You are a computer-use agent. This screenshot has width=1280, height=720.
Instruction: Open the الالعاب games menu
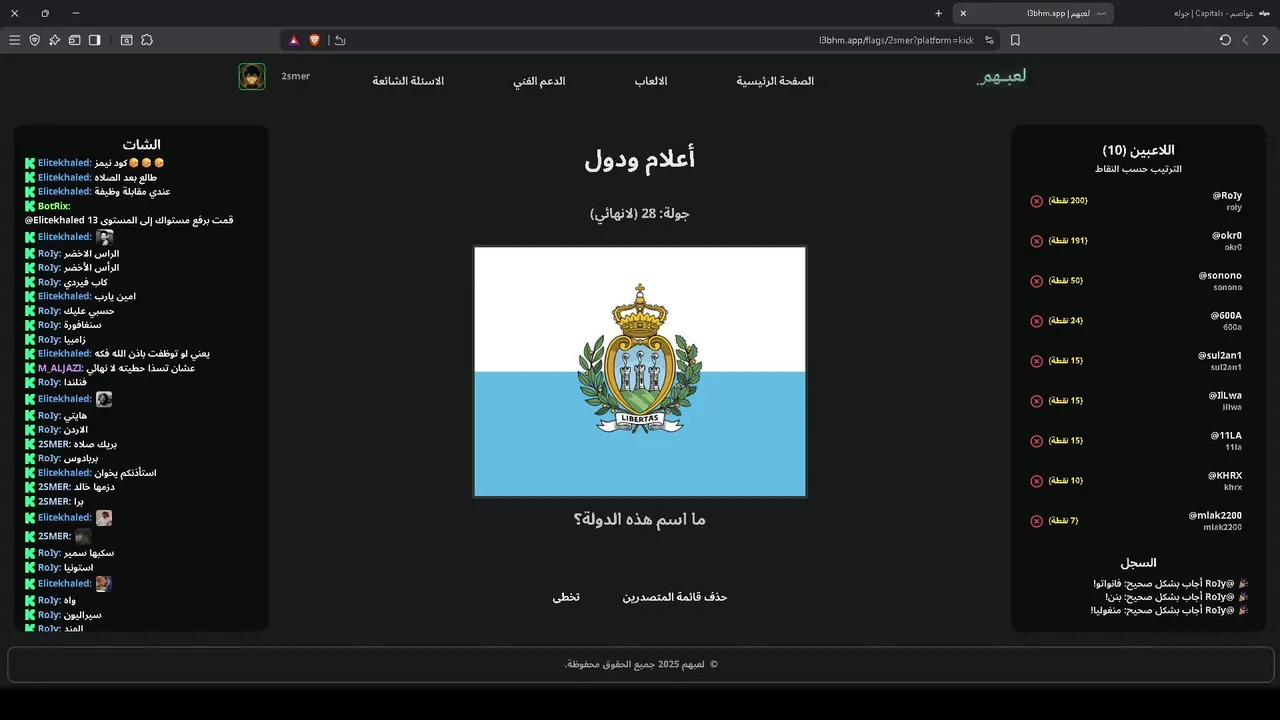click(x=651, y=81)
